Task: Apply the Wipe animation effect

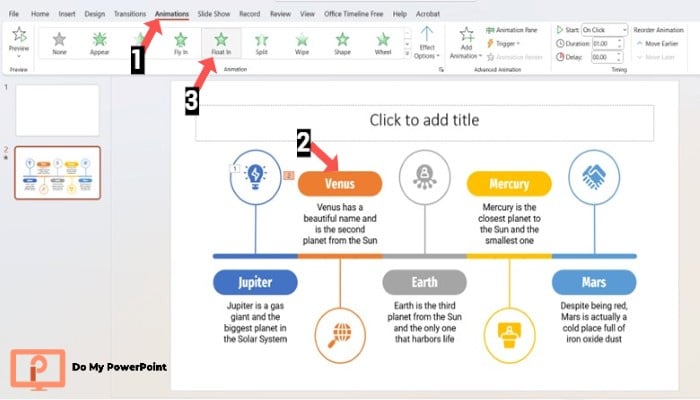Action: pyautogui.click(x=302, y=43)
